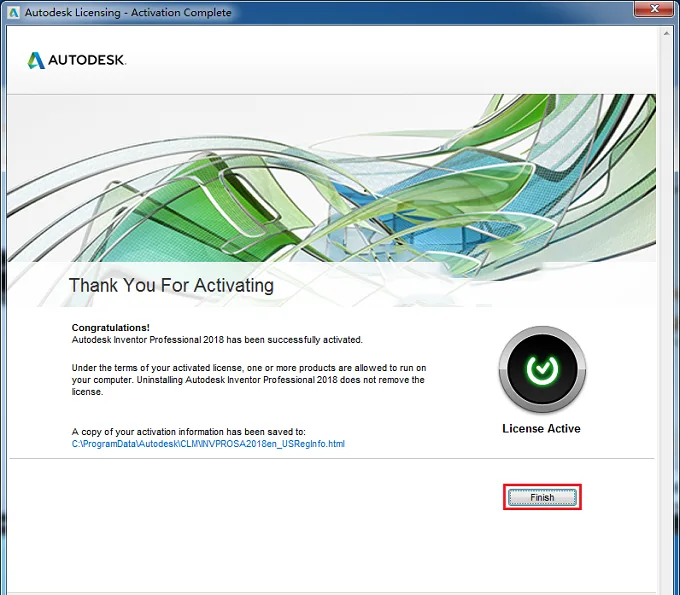The image size is (680, 595).
Task: Click the Autodesk logo in header
Action: (x=77, y=60)
